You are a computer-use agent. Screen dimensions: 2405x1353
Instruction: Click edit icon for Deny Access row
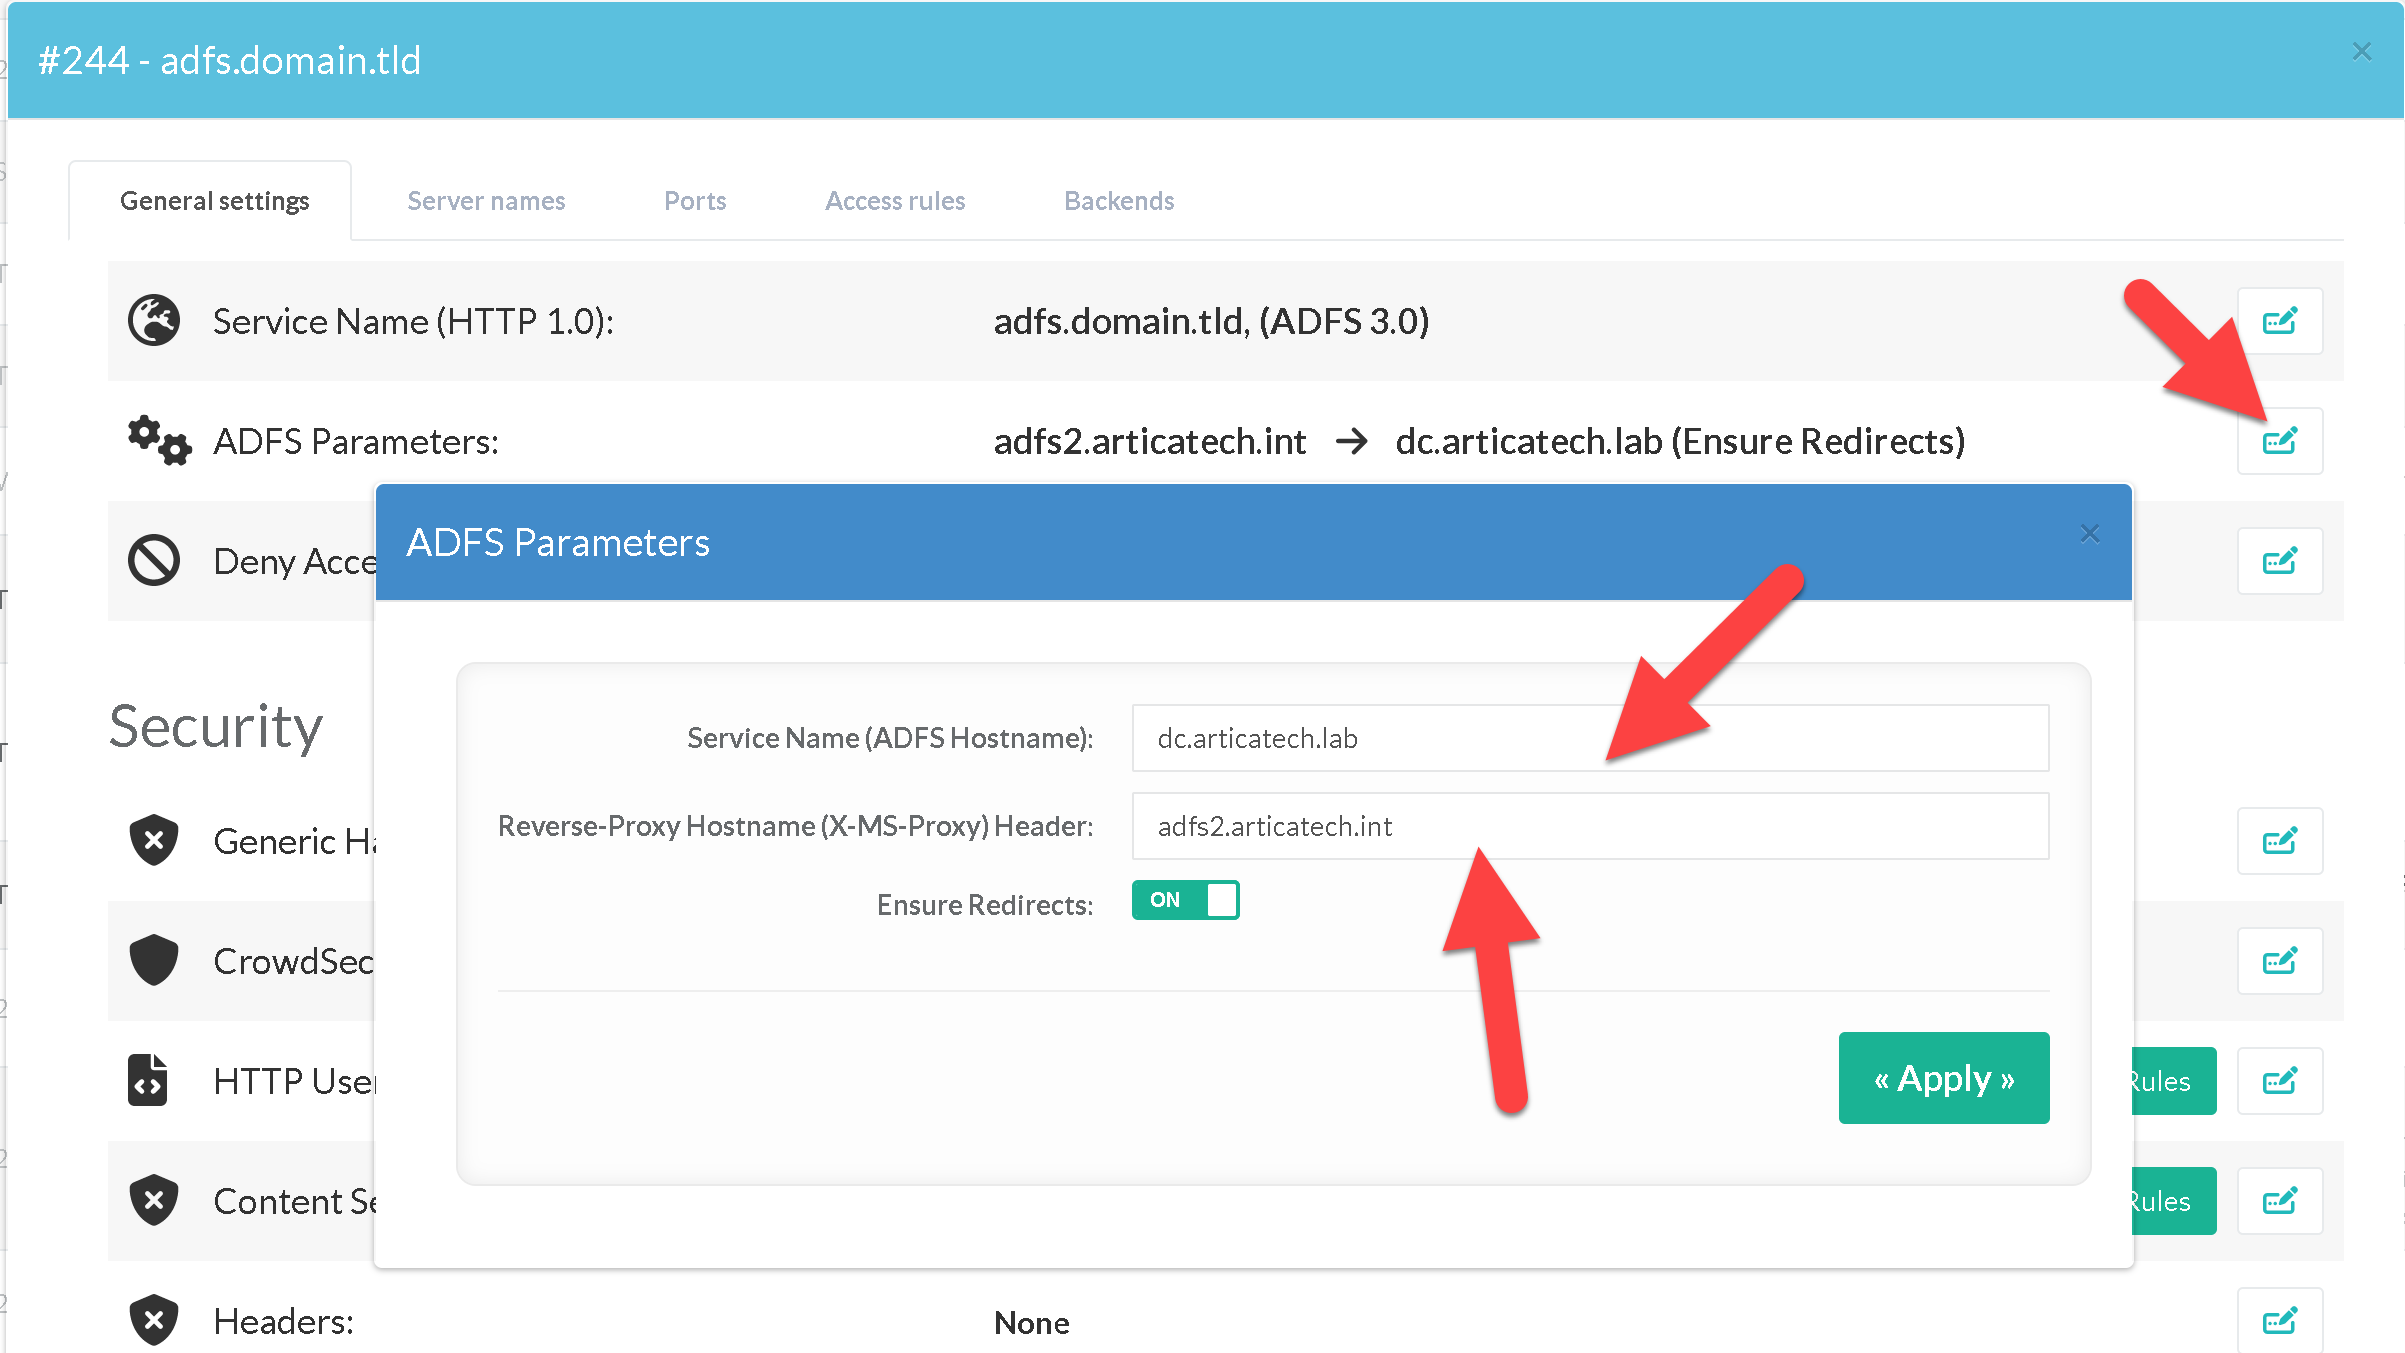(2279, 561)
